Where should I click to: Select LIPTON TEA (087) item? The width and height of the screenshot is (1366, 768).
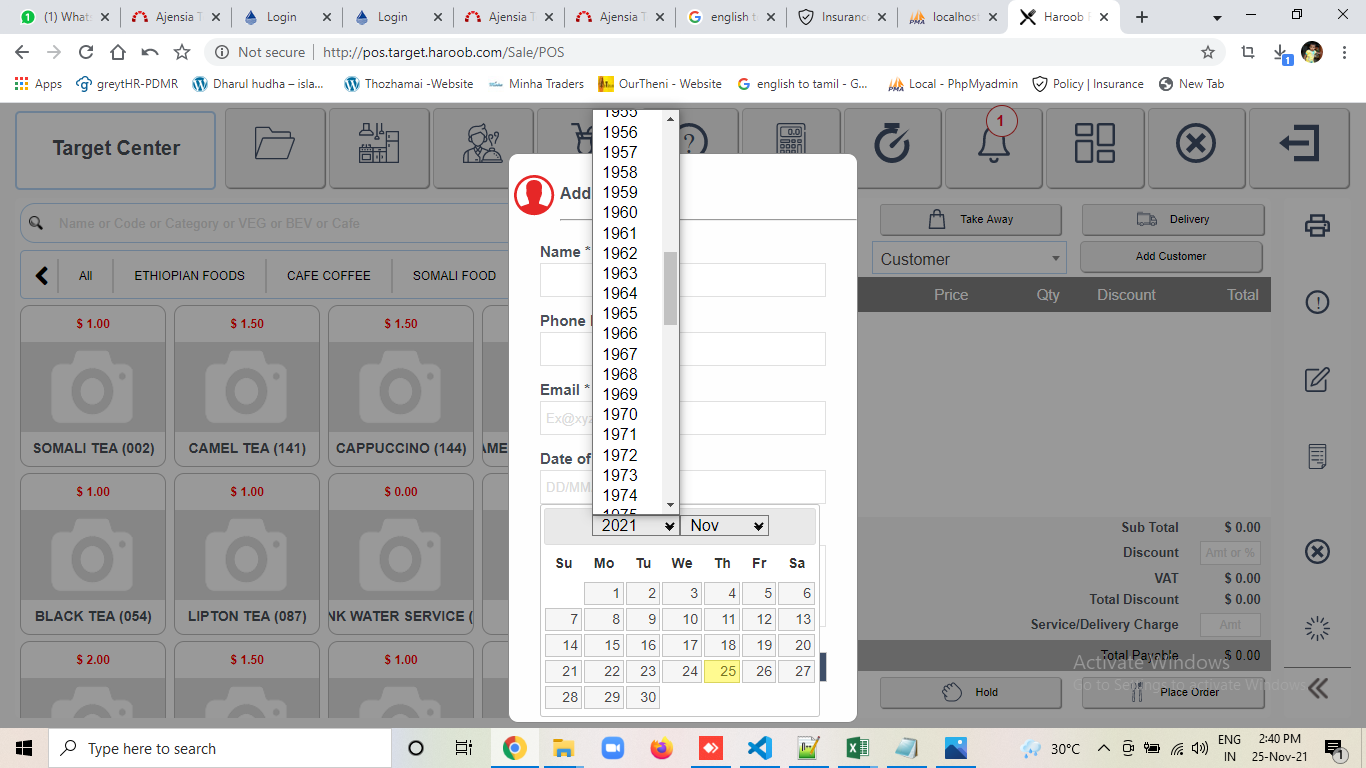tap(247, 553)
